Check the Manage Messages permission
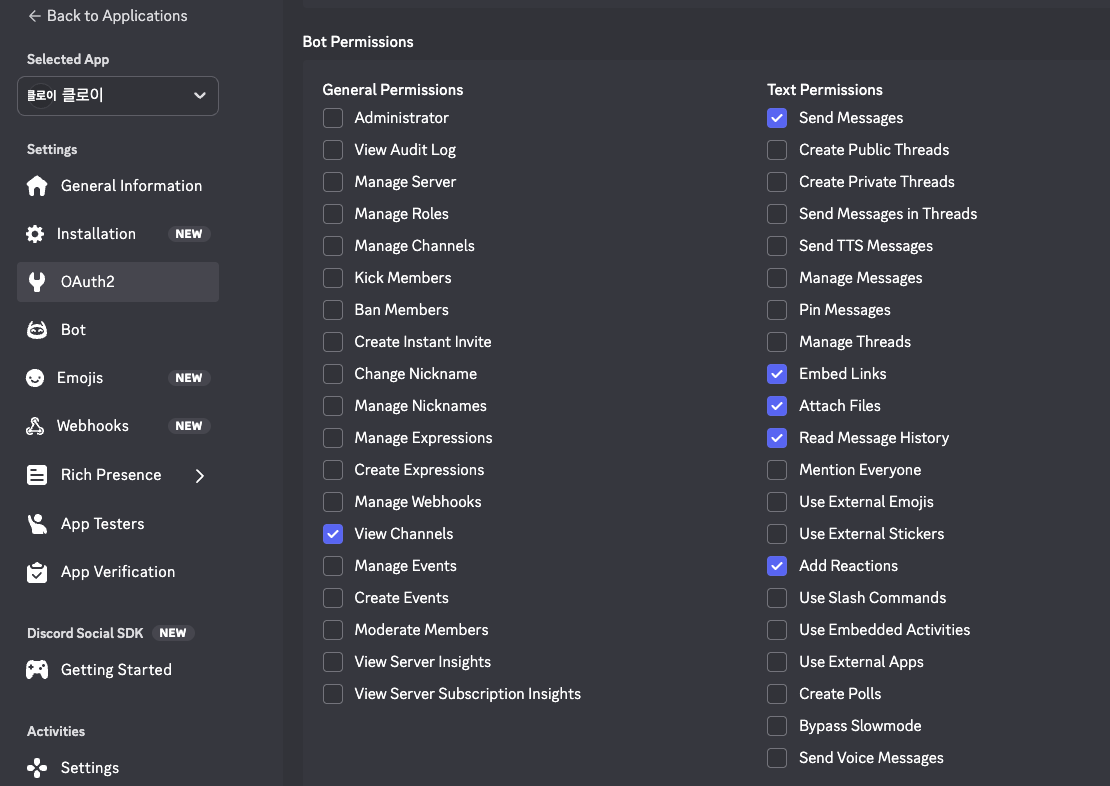 pos(777,278)
